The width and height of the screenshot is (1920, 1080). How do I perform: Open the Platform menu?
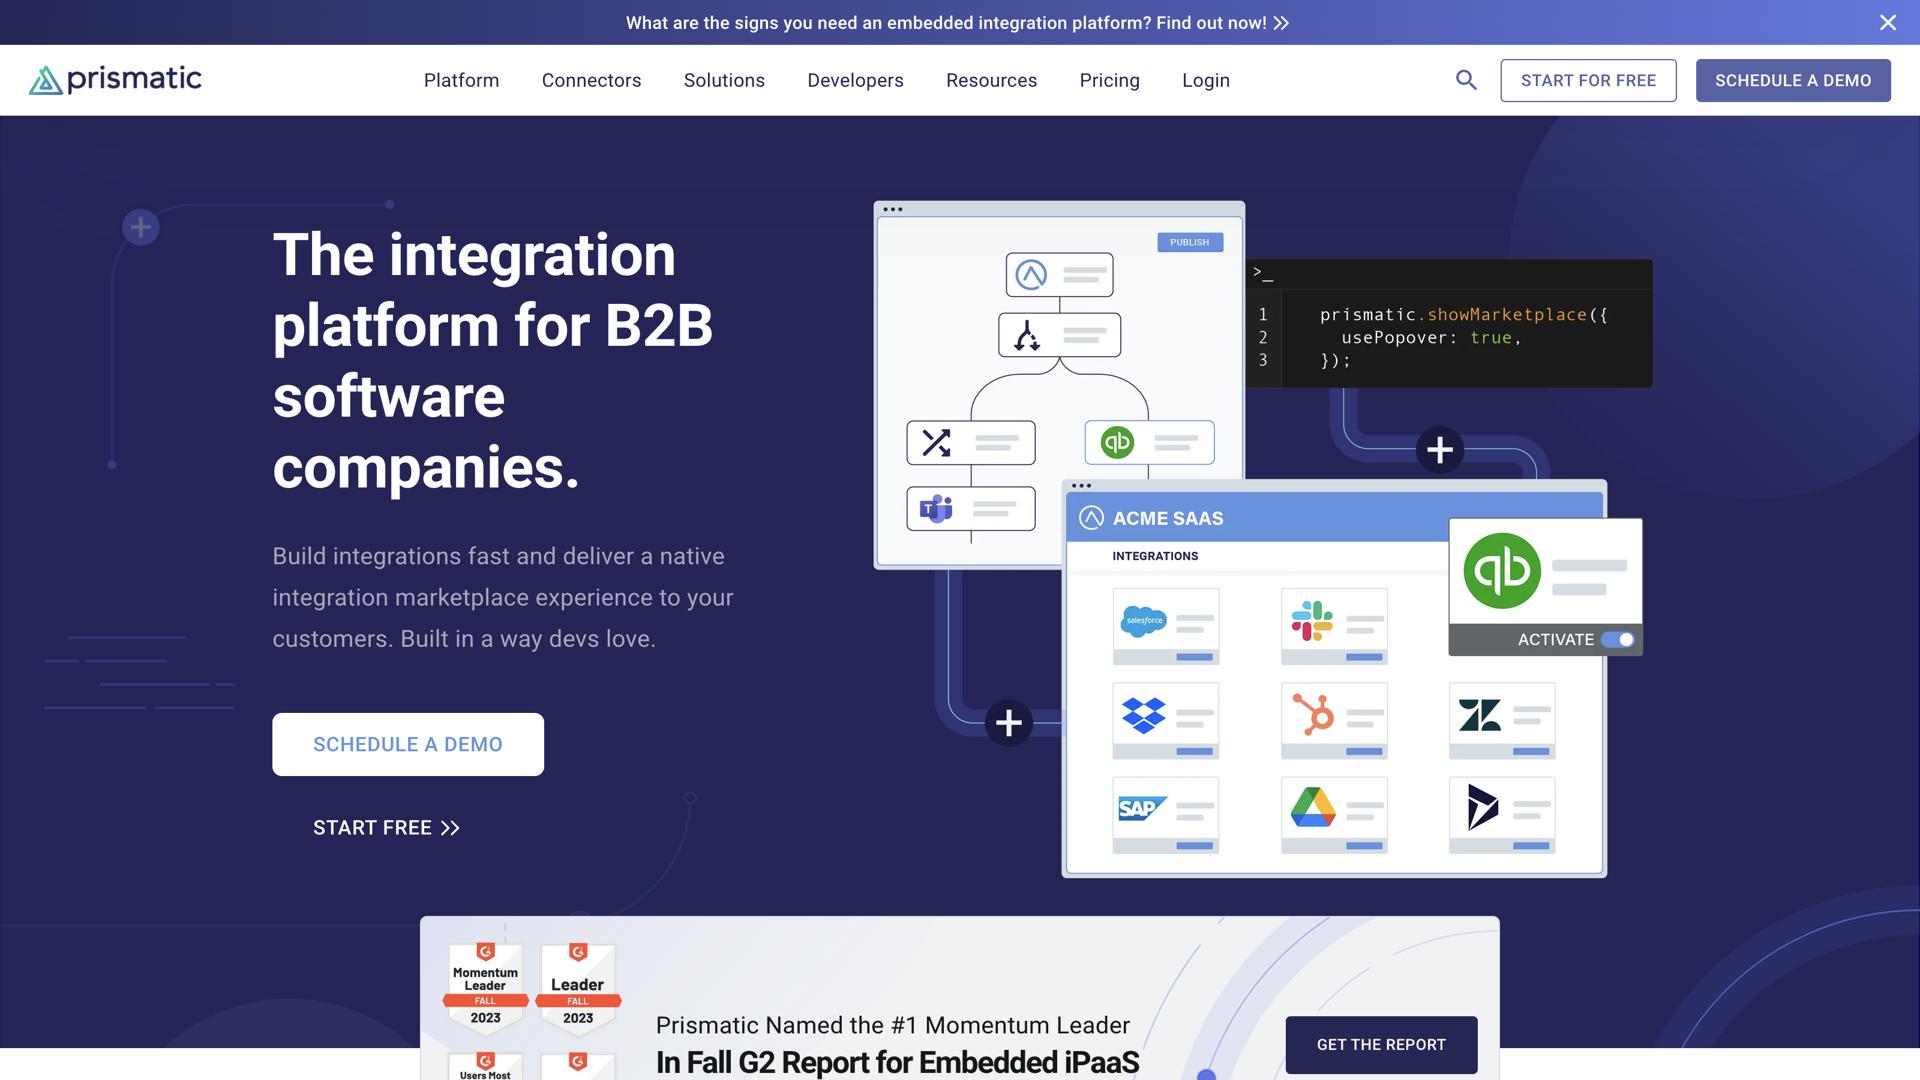tap(461, 80)
